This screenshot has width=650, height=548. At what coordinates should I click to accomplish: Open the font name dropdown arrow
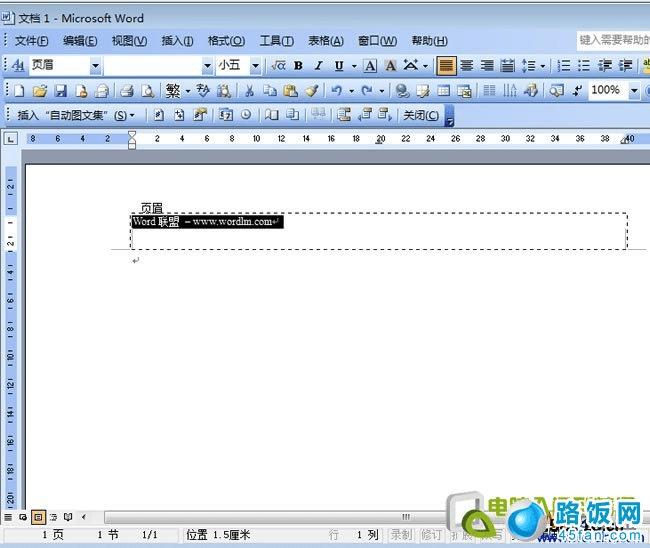click(207, 66)
